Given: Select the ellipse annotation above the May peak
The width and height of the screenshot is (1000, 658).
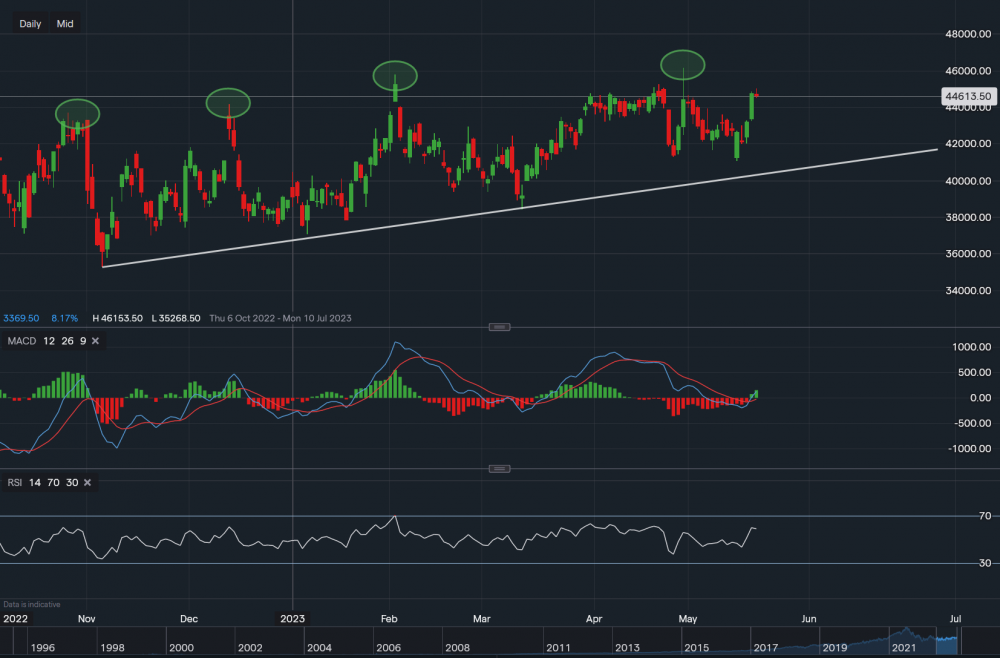Looking at the screenshot, I should tap(683, 64).
